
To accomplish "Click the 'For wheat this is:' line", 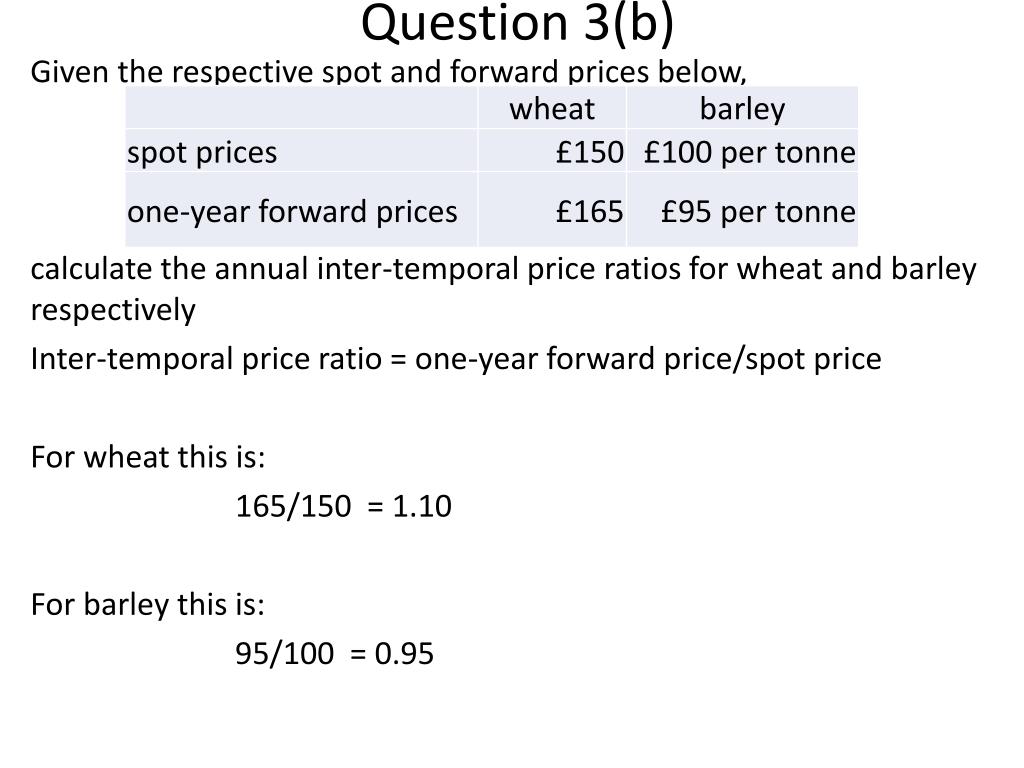I will tap(148, 456).
